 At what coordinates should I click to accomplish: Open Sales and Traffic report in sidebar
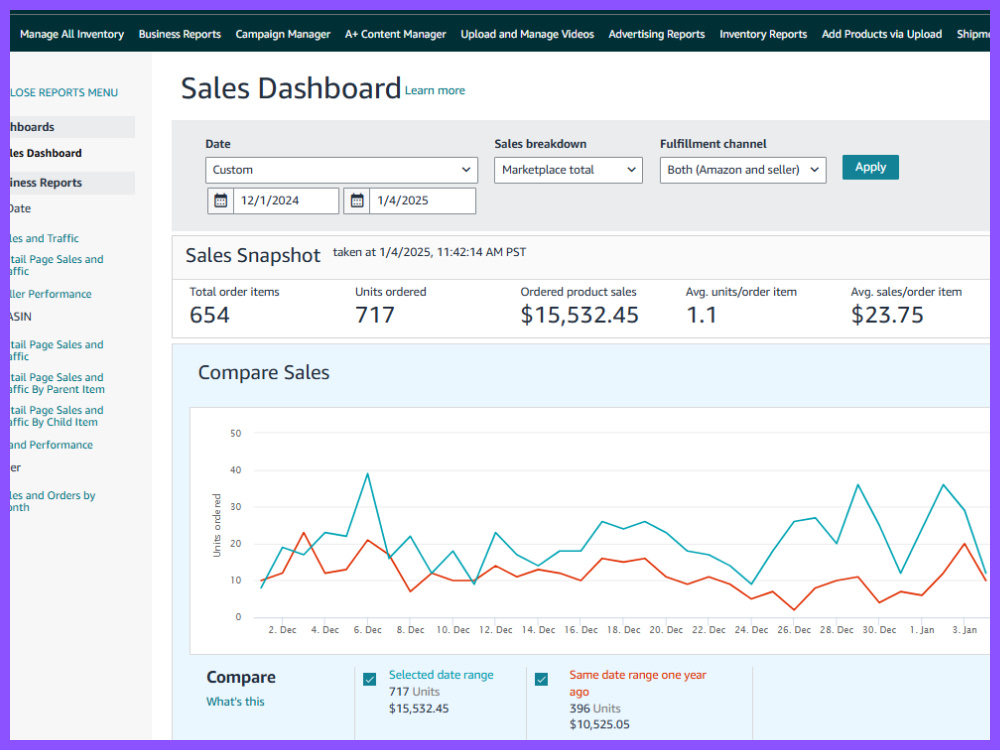[45, 239]
